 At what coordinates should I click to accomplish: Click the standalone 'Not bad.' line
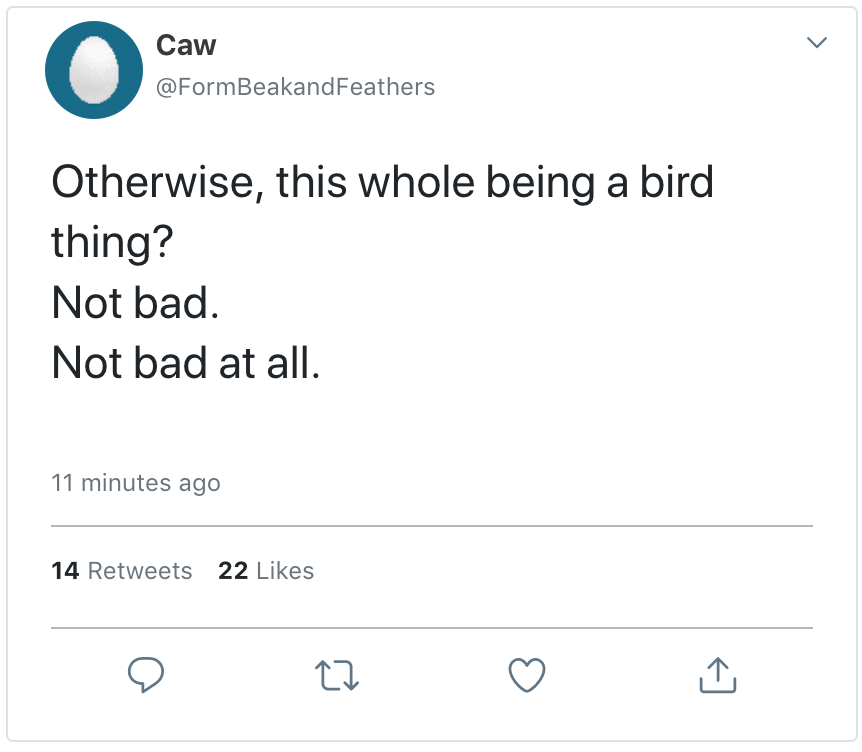pos(135,304)
